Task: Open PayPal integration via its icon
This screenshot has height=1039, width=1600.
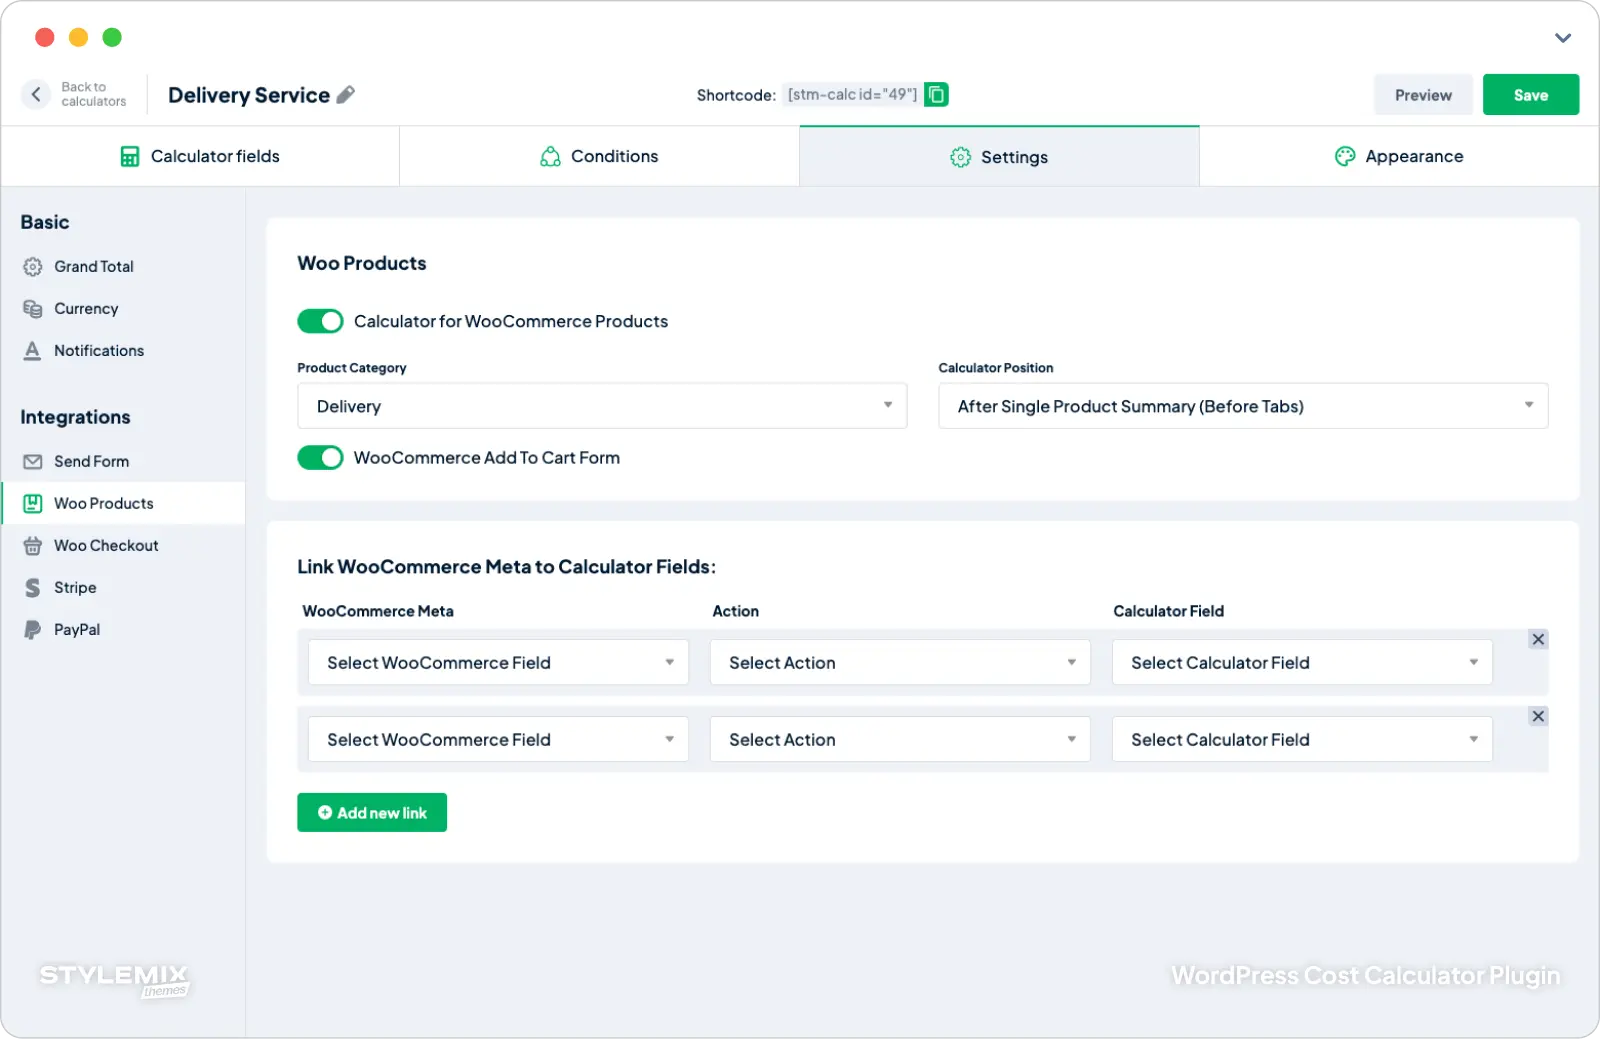Action: pyautogui.click(x=32, y=629)
